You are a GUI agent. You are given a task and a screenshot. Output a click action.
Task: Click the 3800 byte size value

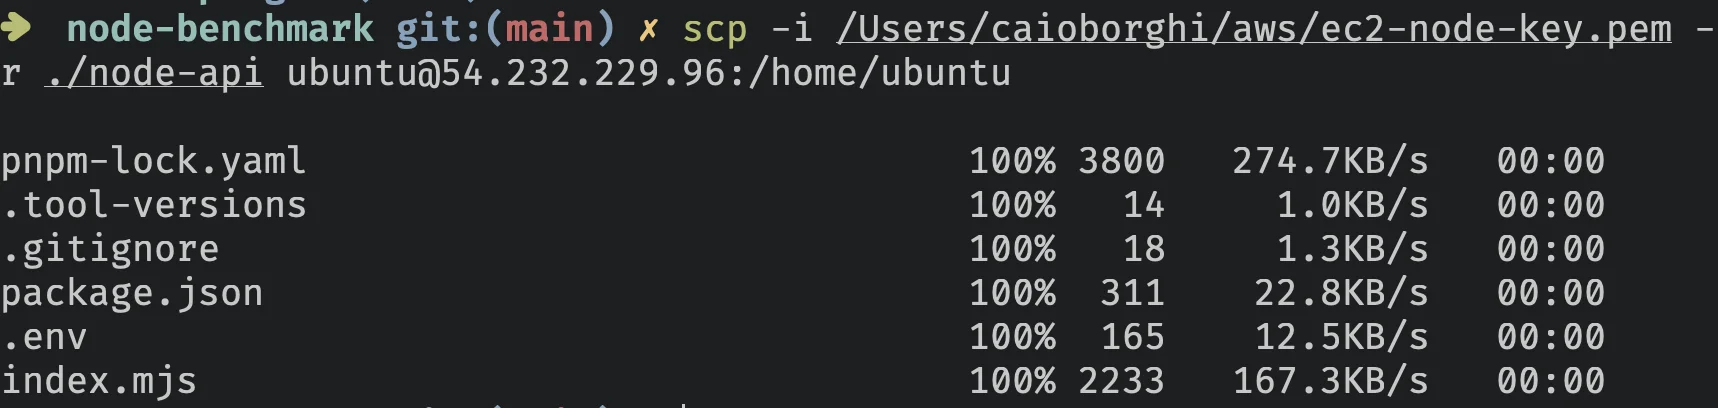[x=1121, y=161]
